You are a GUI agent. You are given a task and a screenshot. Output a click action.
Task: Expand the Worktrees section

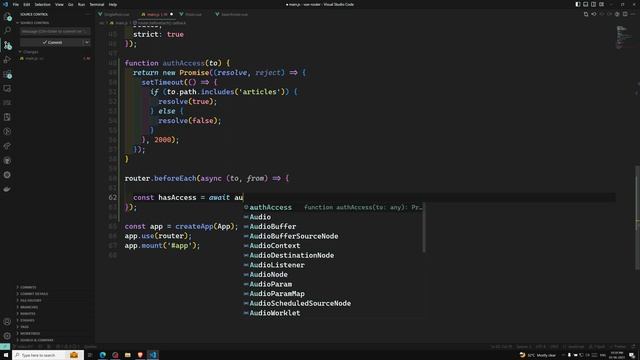click(x=30, y=333)
